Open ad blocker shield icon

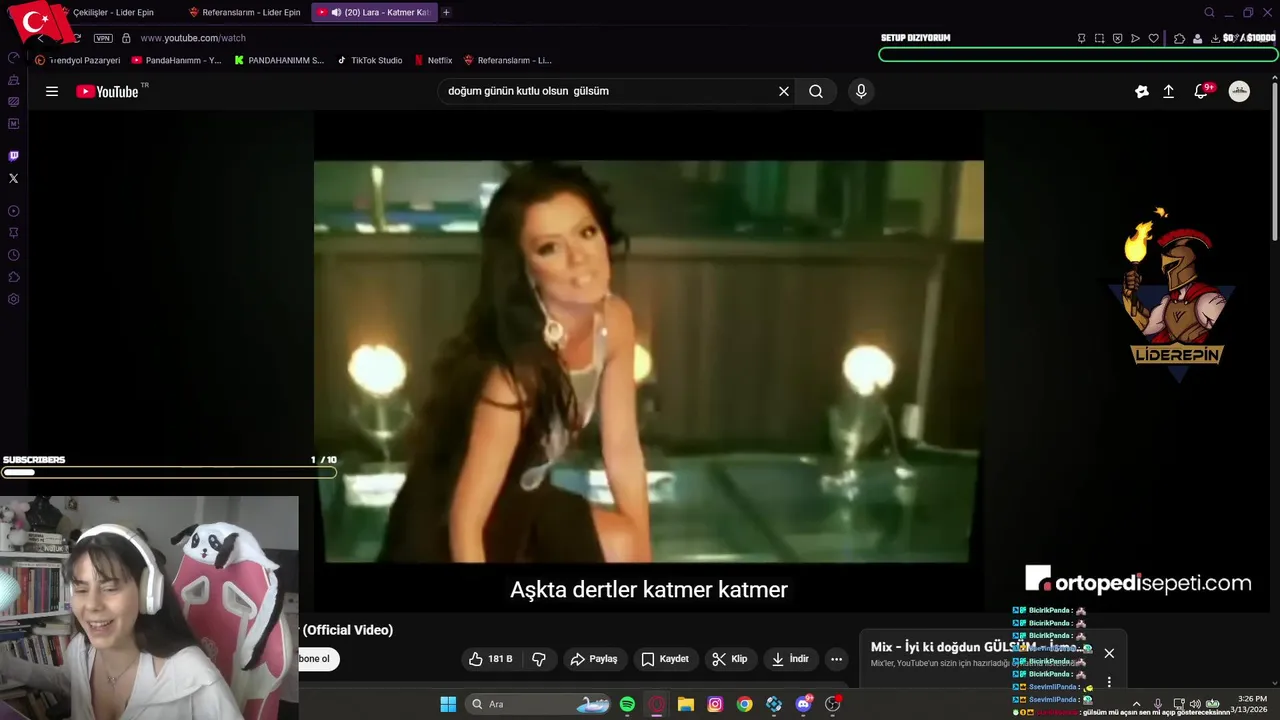(x=1117, y=38)
